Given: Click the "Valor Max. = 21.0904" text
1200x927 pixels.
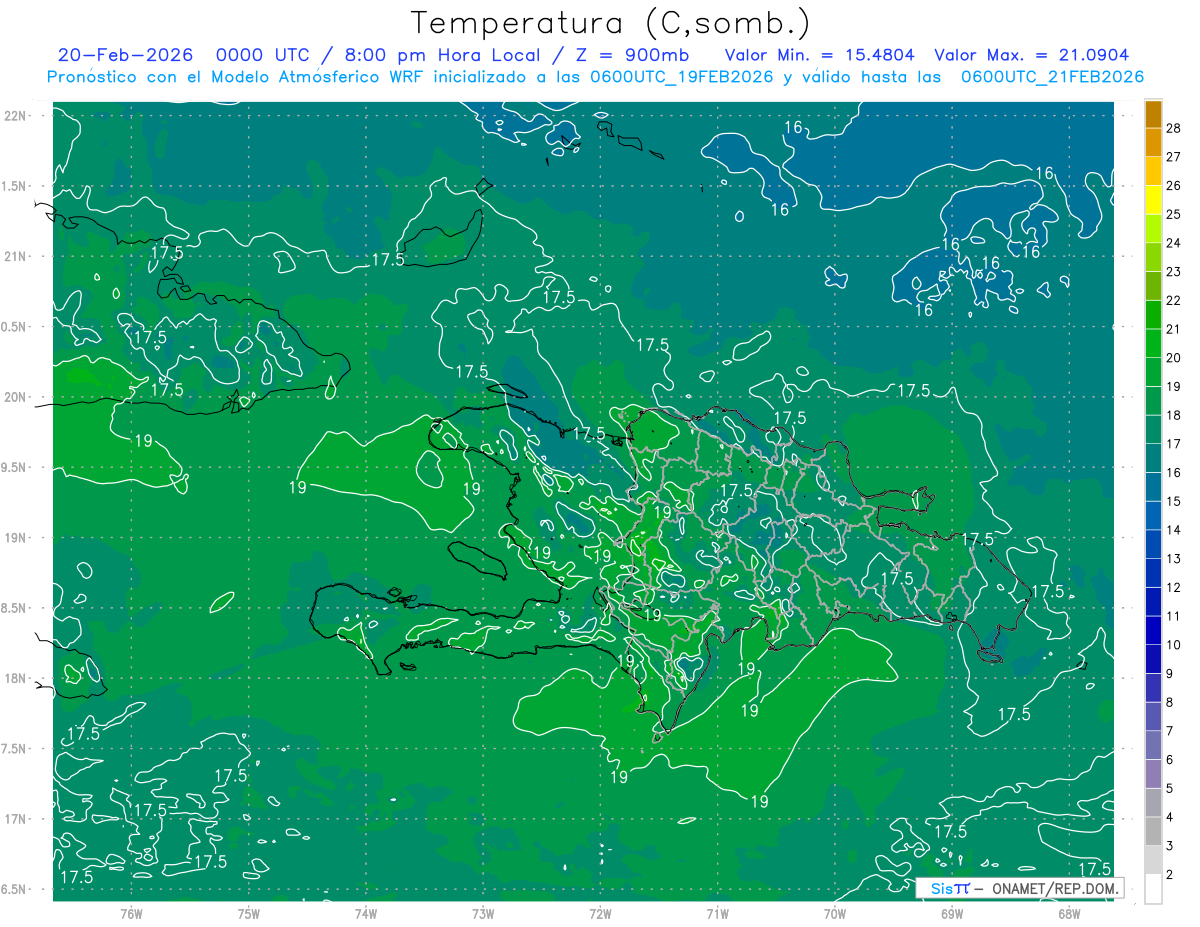Looking at the screenshot, I should pos(1032,55).
